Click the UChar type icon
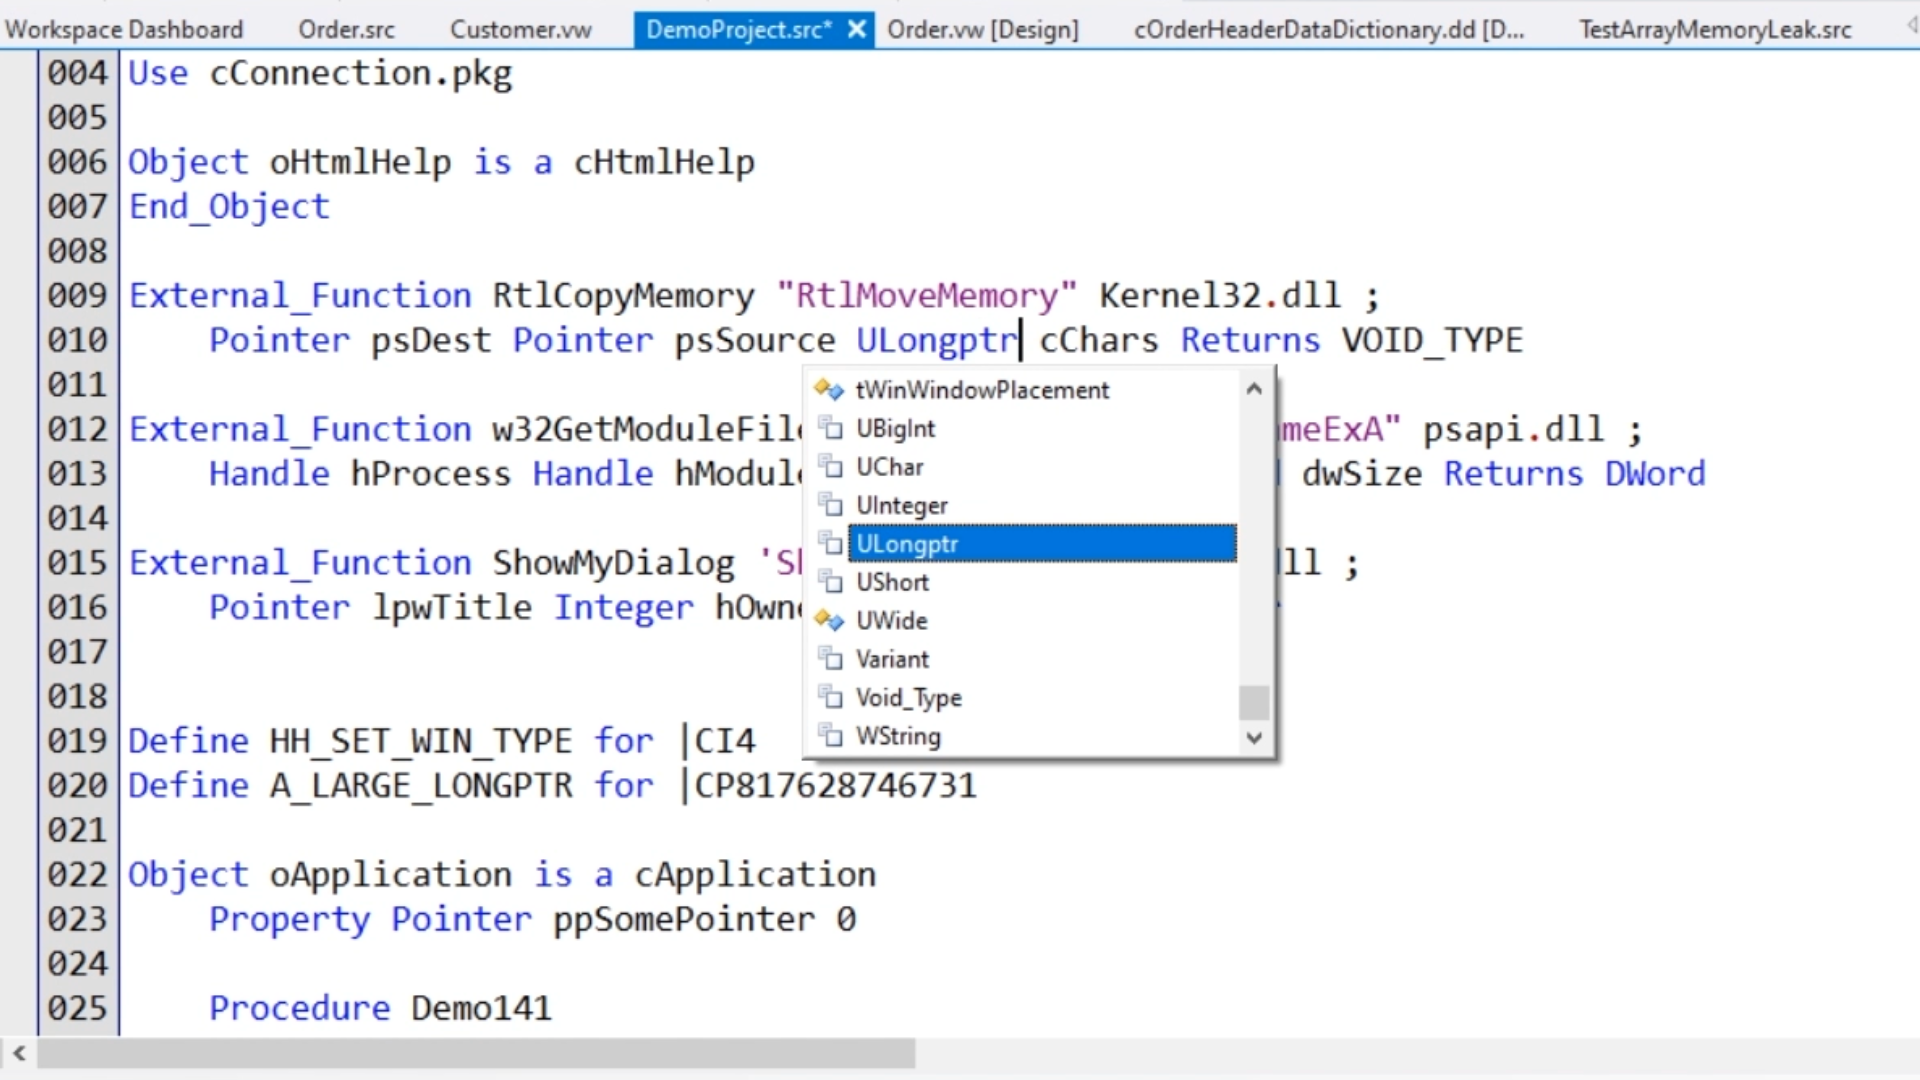Image resolution: width=1920 pixels, height=1080 pixels. [x=830, y=467]
